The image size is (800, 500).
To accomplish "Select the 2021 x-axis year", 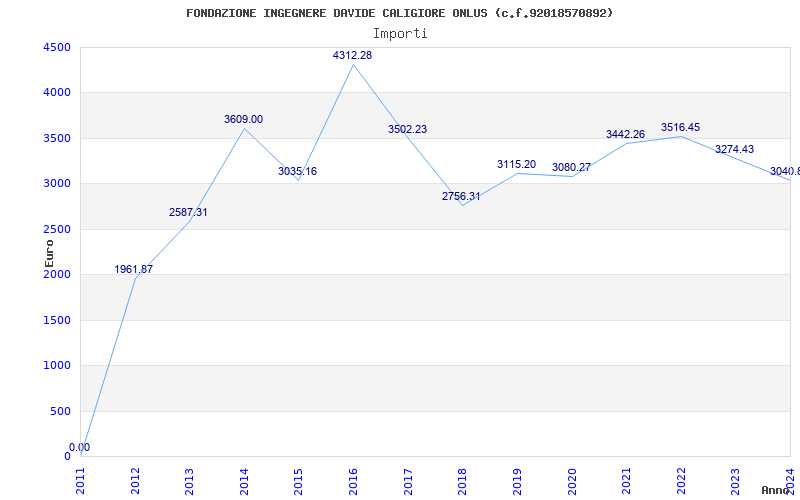I will pos(627,481).
